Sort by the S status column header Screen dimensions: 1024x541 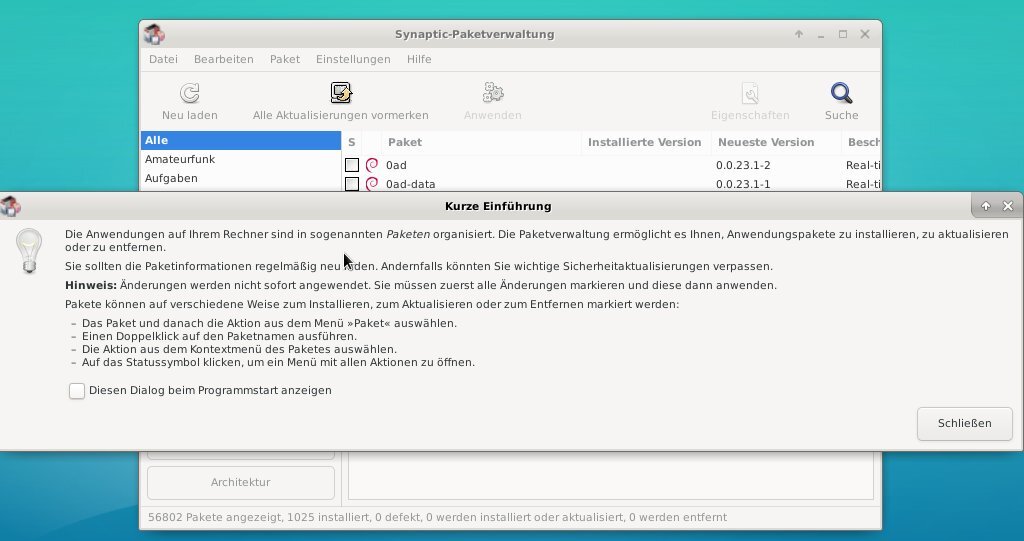351,142
